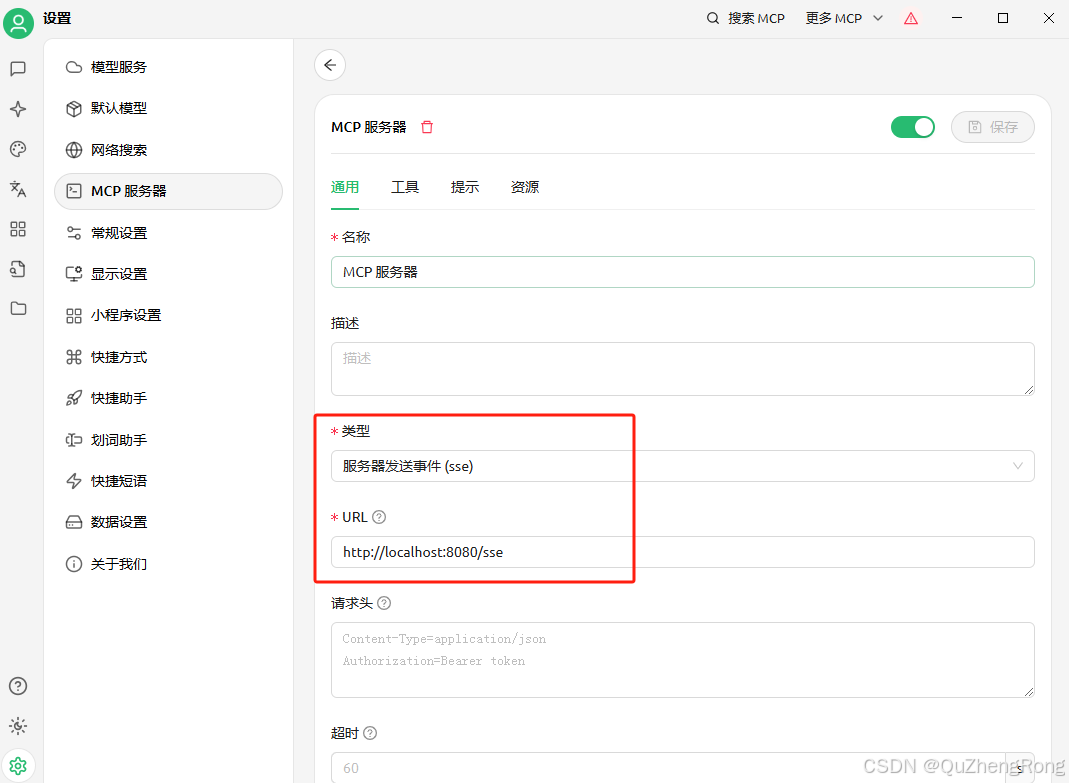1069x783 pixels.
Task: Click the 名称 input field
Action: click(x=682, y=272)
